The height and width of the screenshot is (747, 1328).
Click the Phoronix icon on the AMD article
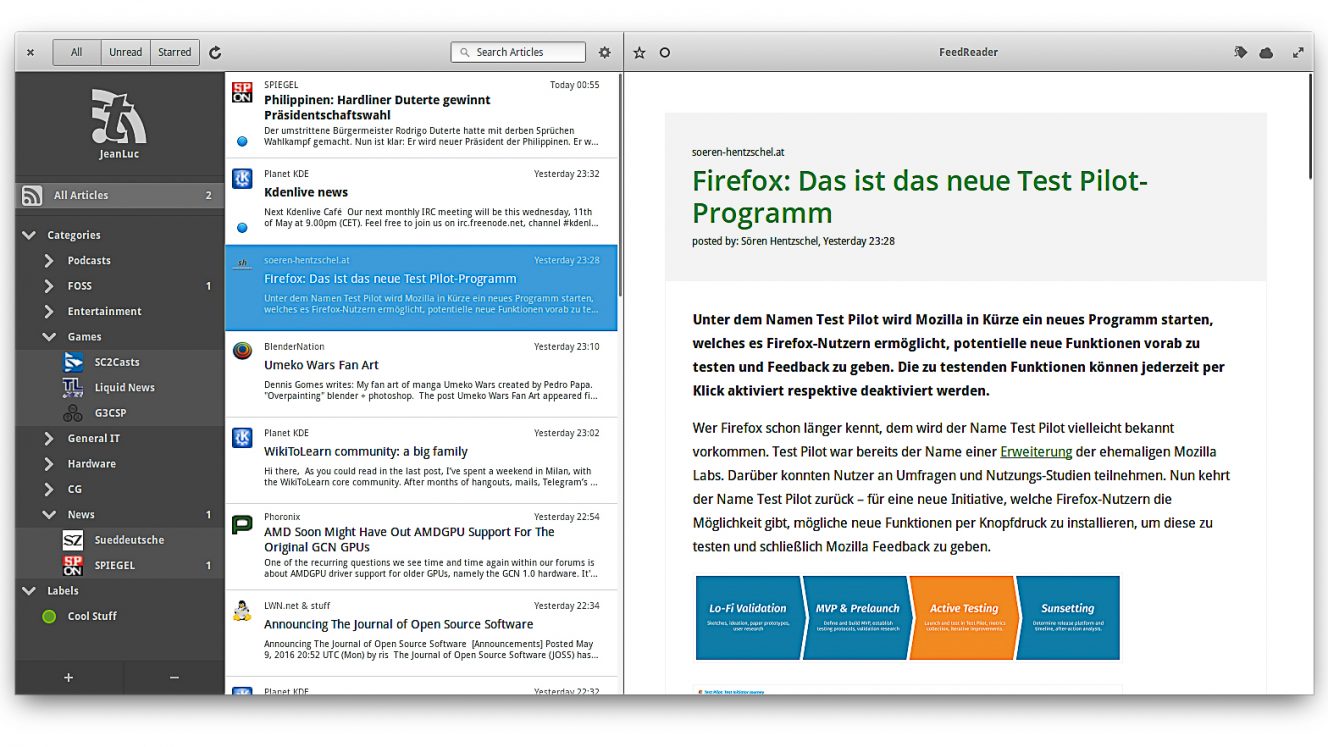click(x=242, y=524)
